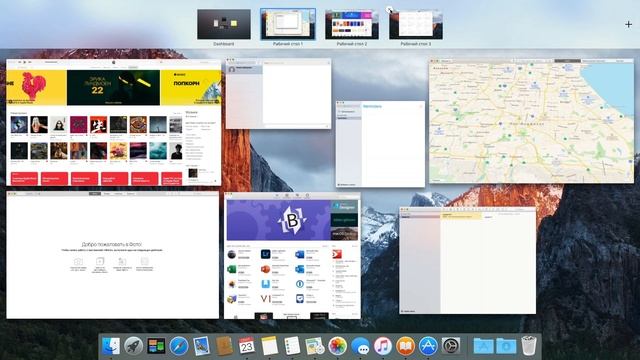Open Mission Control icon in Dock
This screenshot has width=640, height=360.
[156, 346]
